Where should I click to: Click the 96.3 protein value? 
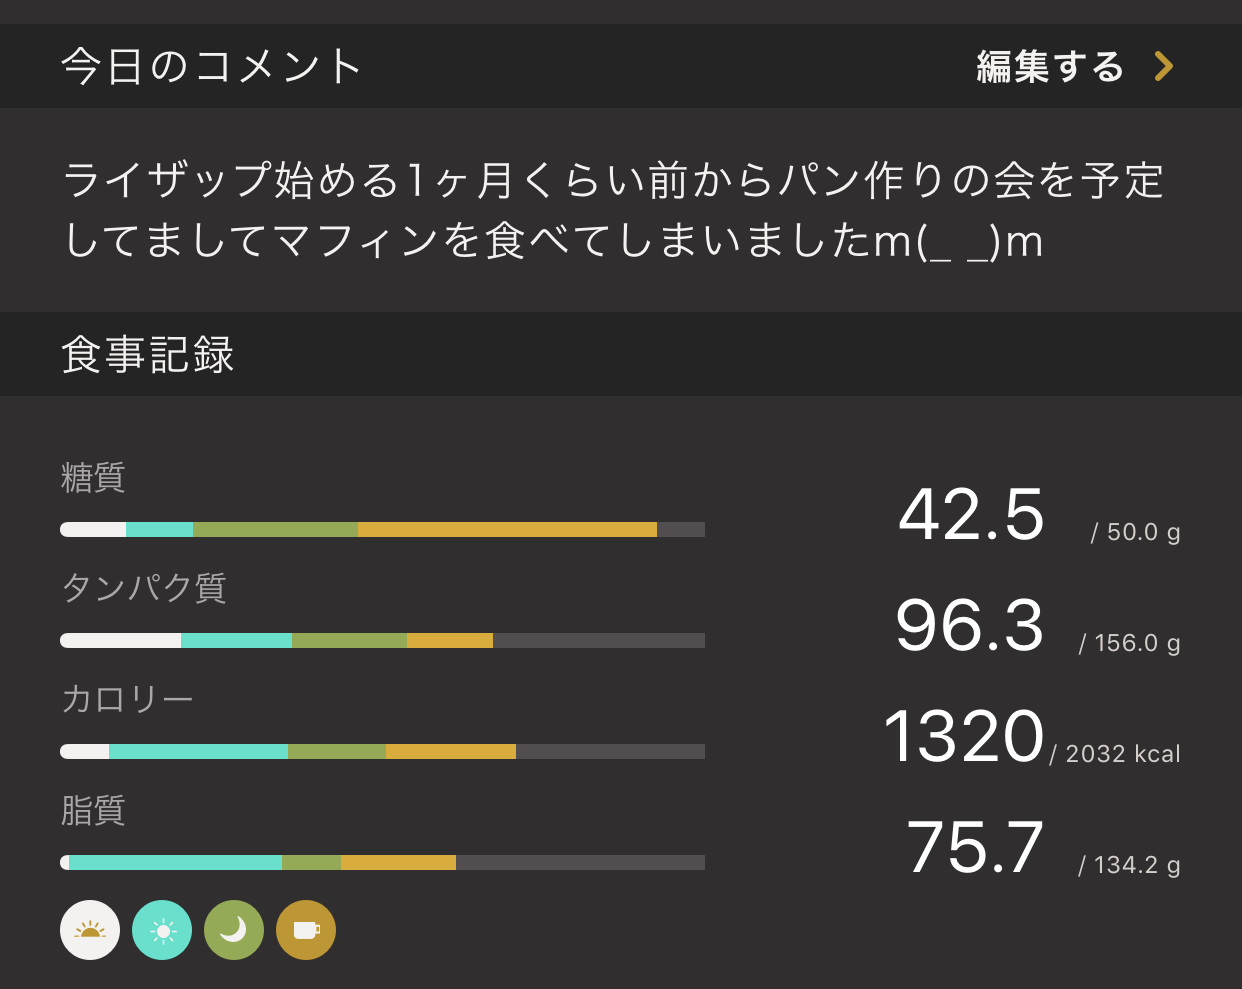coord(969,626)
